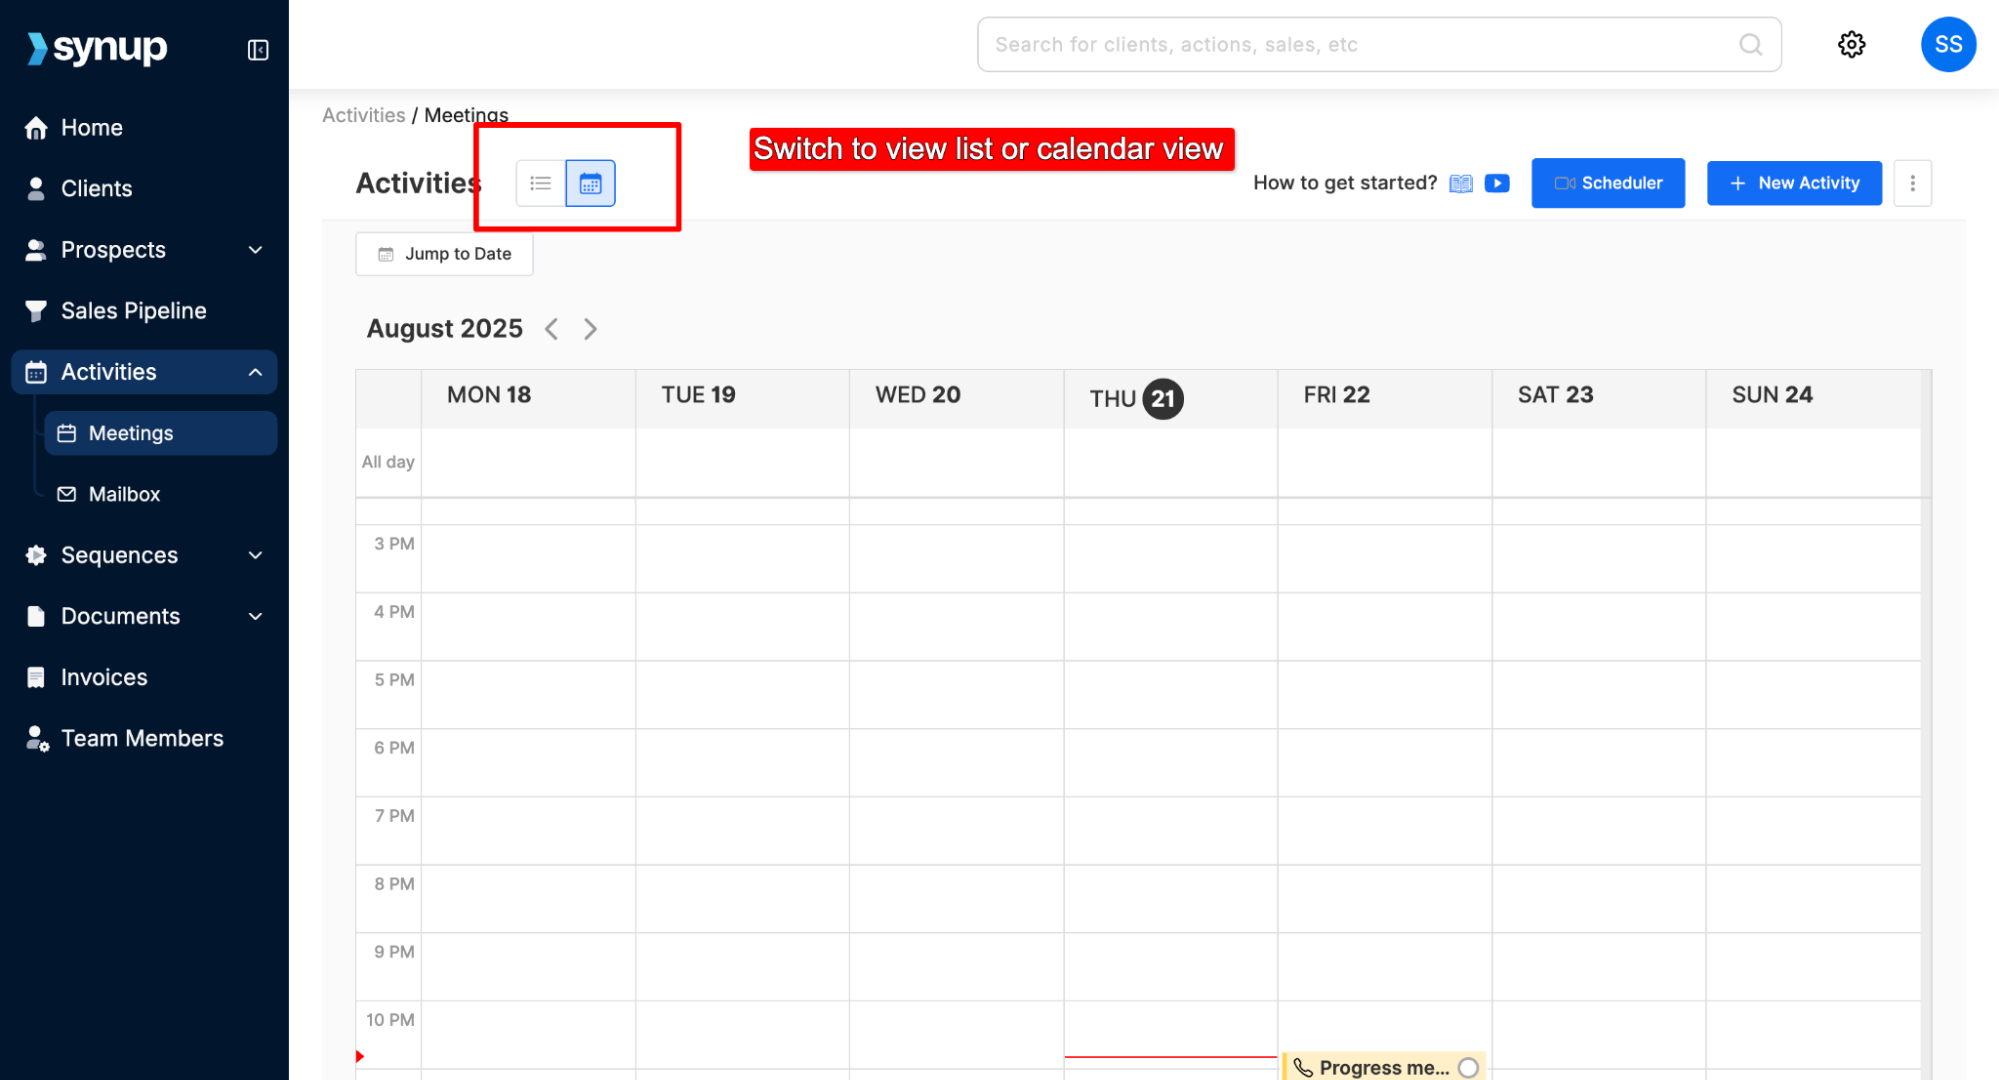Click Jump to Date button
The image size is (1999, 1080).
(444, 254)
